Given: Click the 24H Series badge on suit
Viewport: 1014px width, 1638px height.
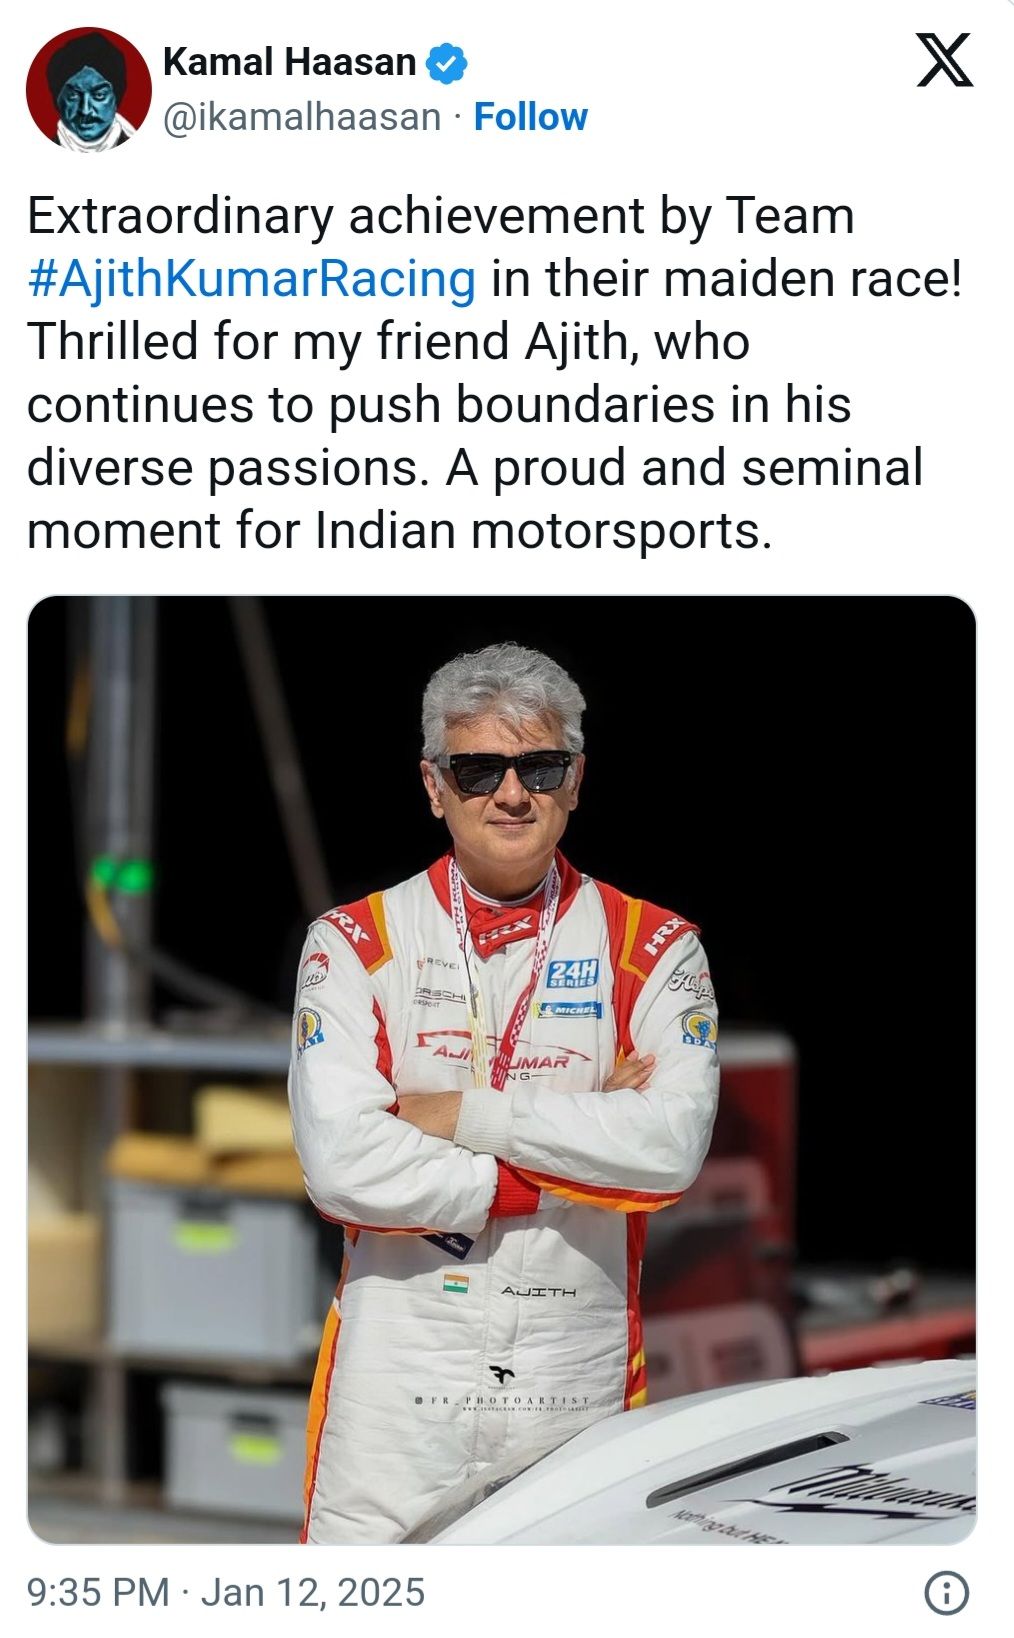Looking at the screenshot, I should (x=573, y=973).
